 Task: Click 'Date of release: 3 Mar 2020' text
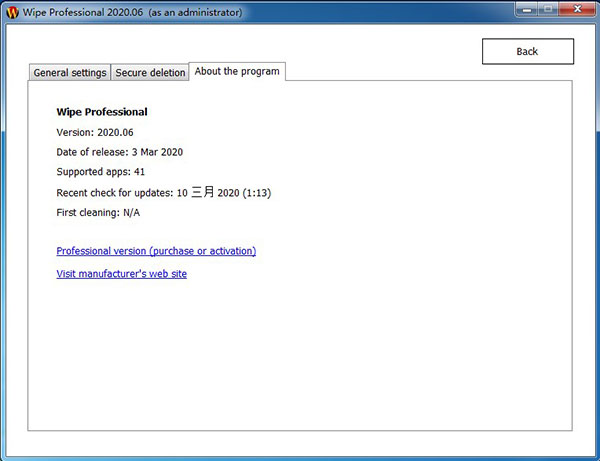[x=120, y=152]
